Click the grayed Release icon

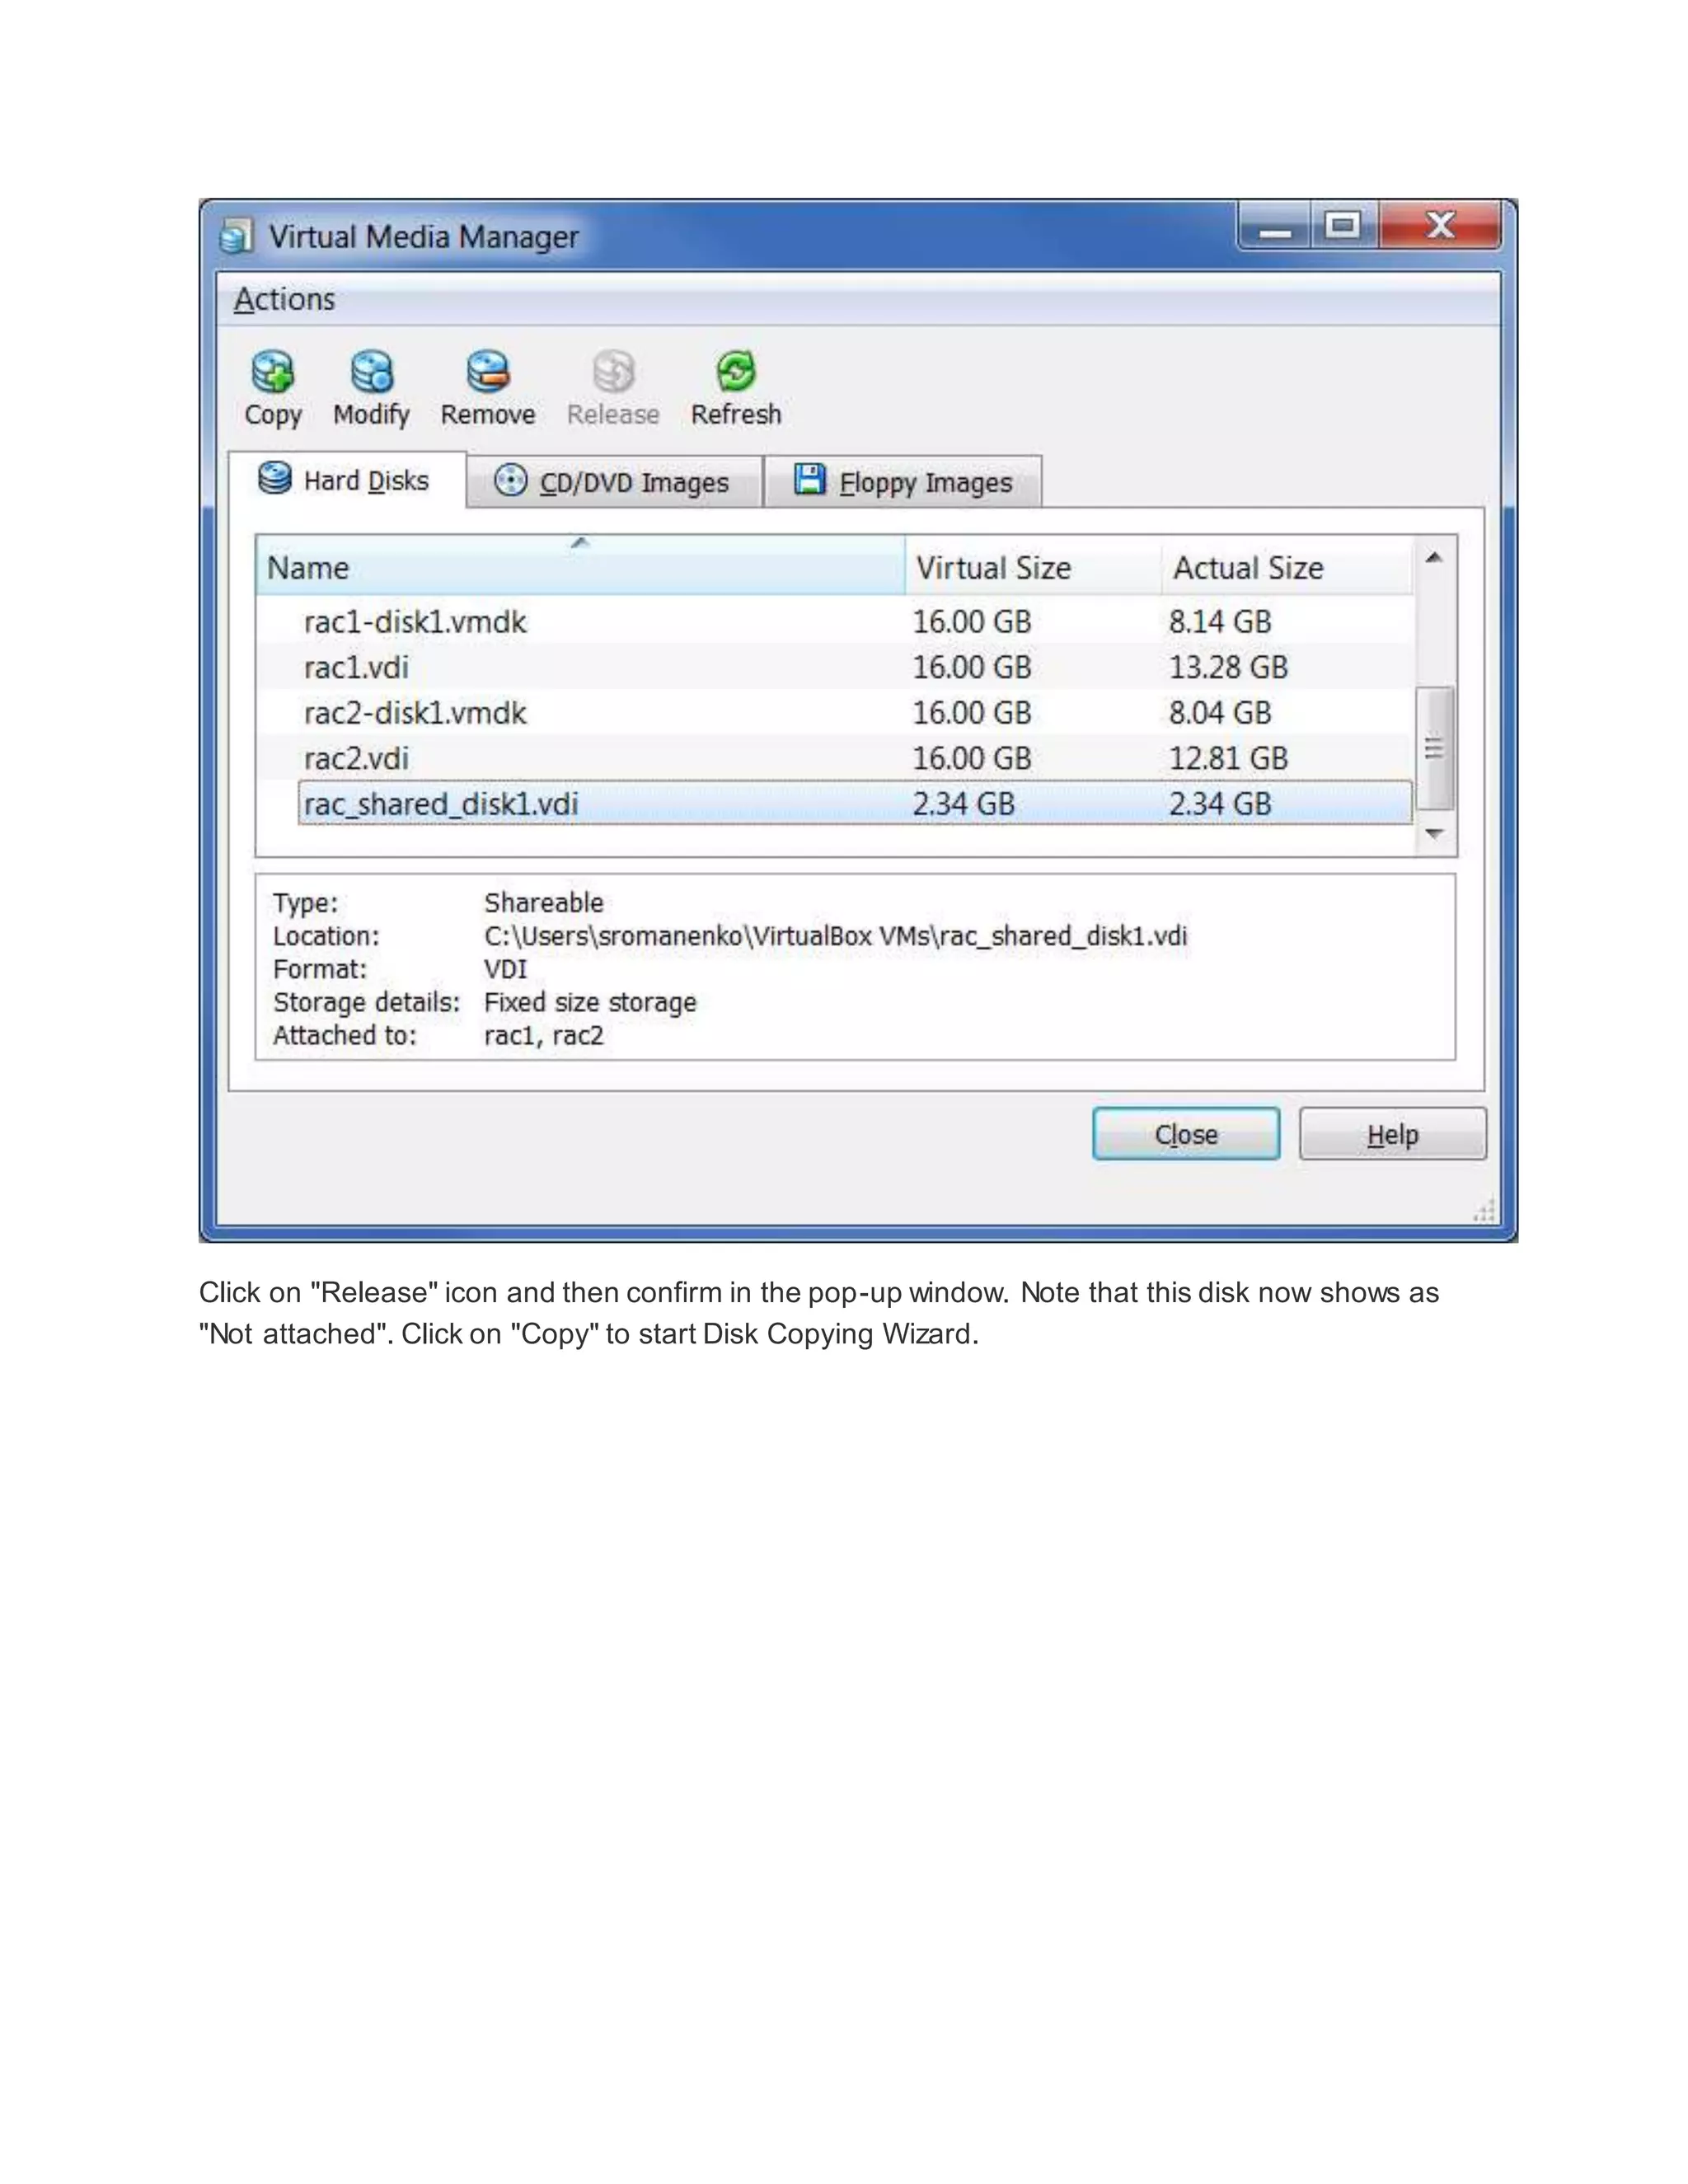pyautogui.click(x=613, y=373)
